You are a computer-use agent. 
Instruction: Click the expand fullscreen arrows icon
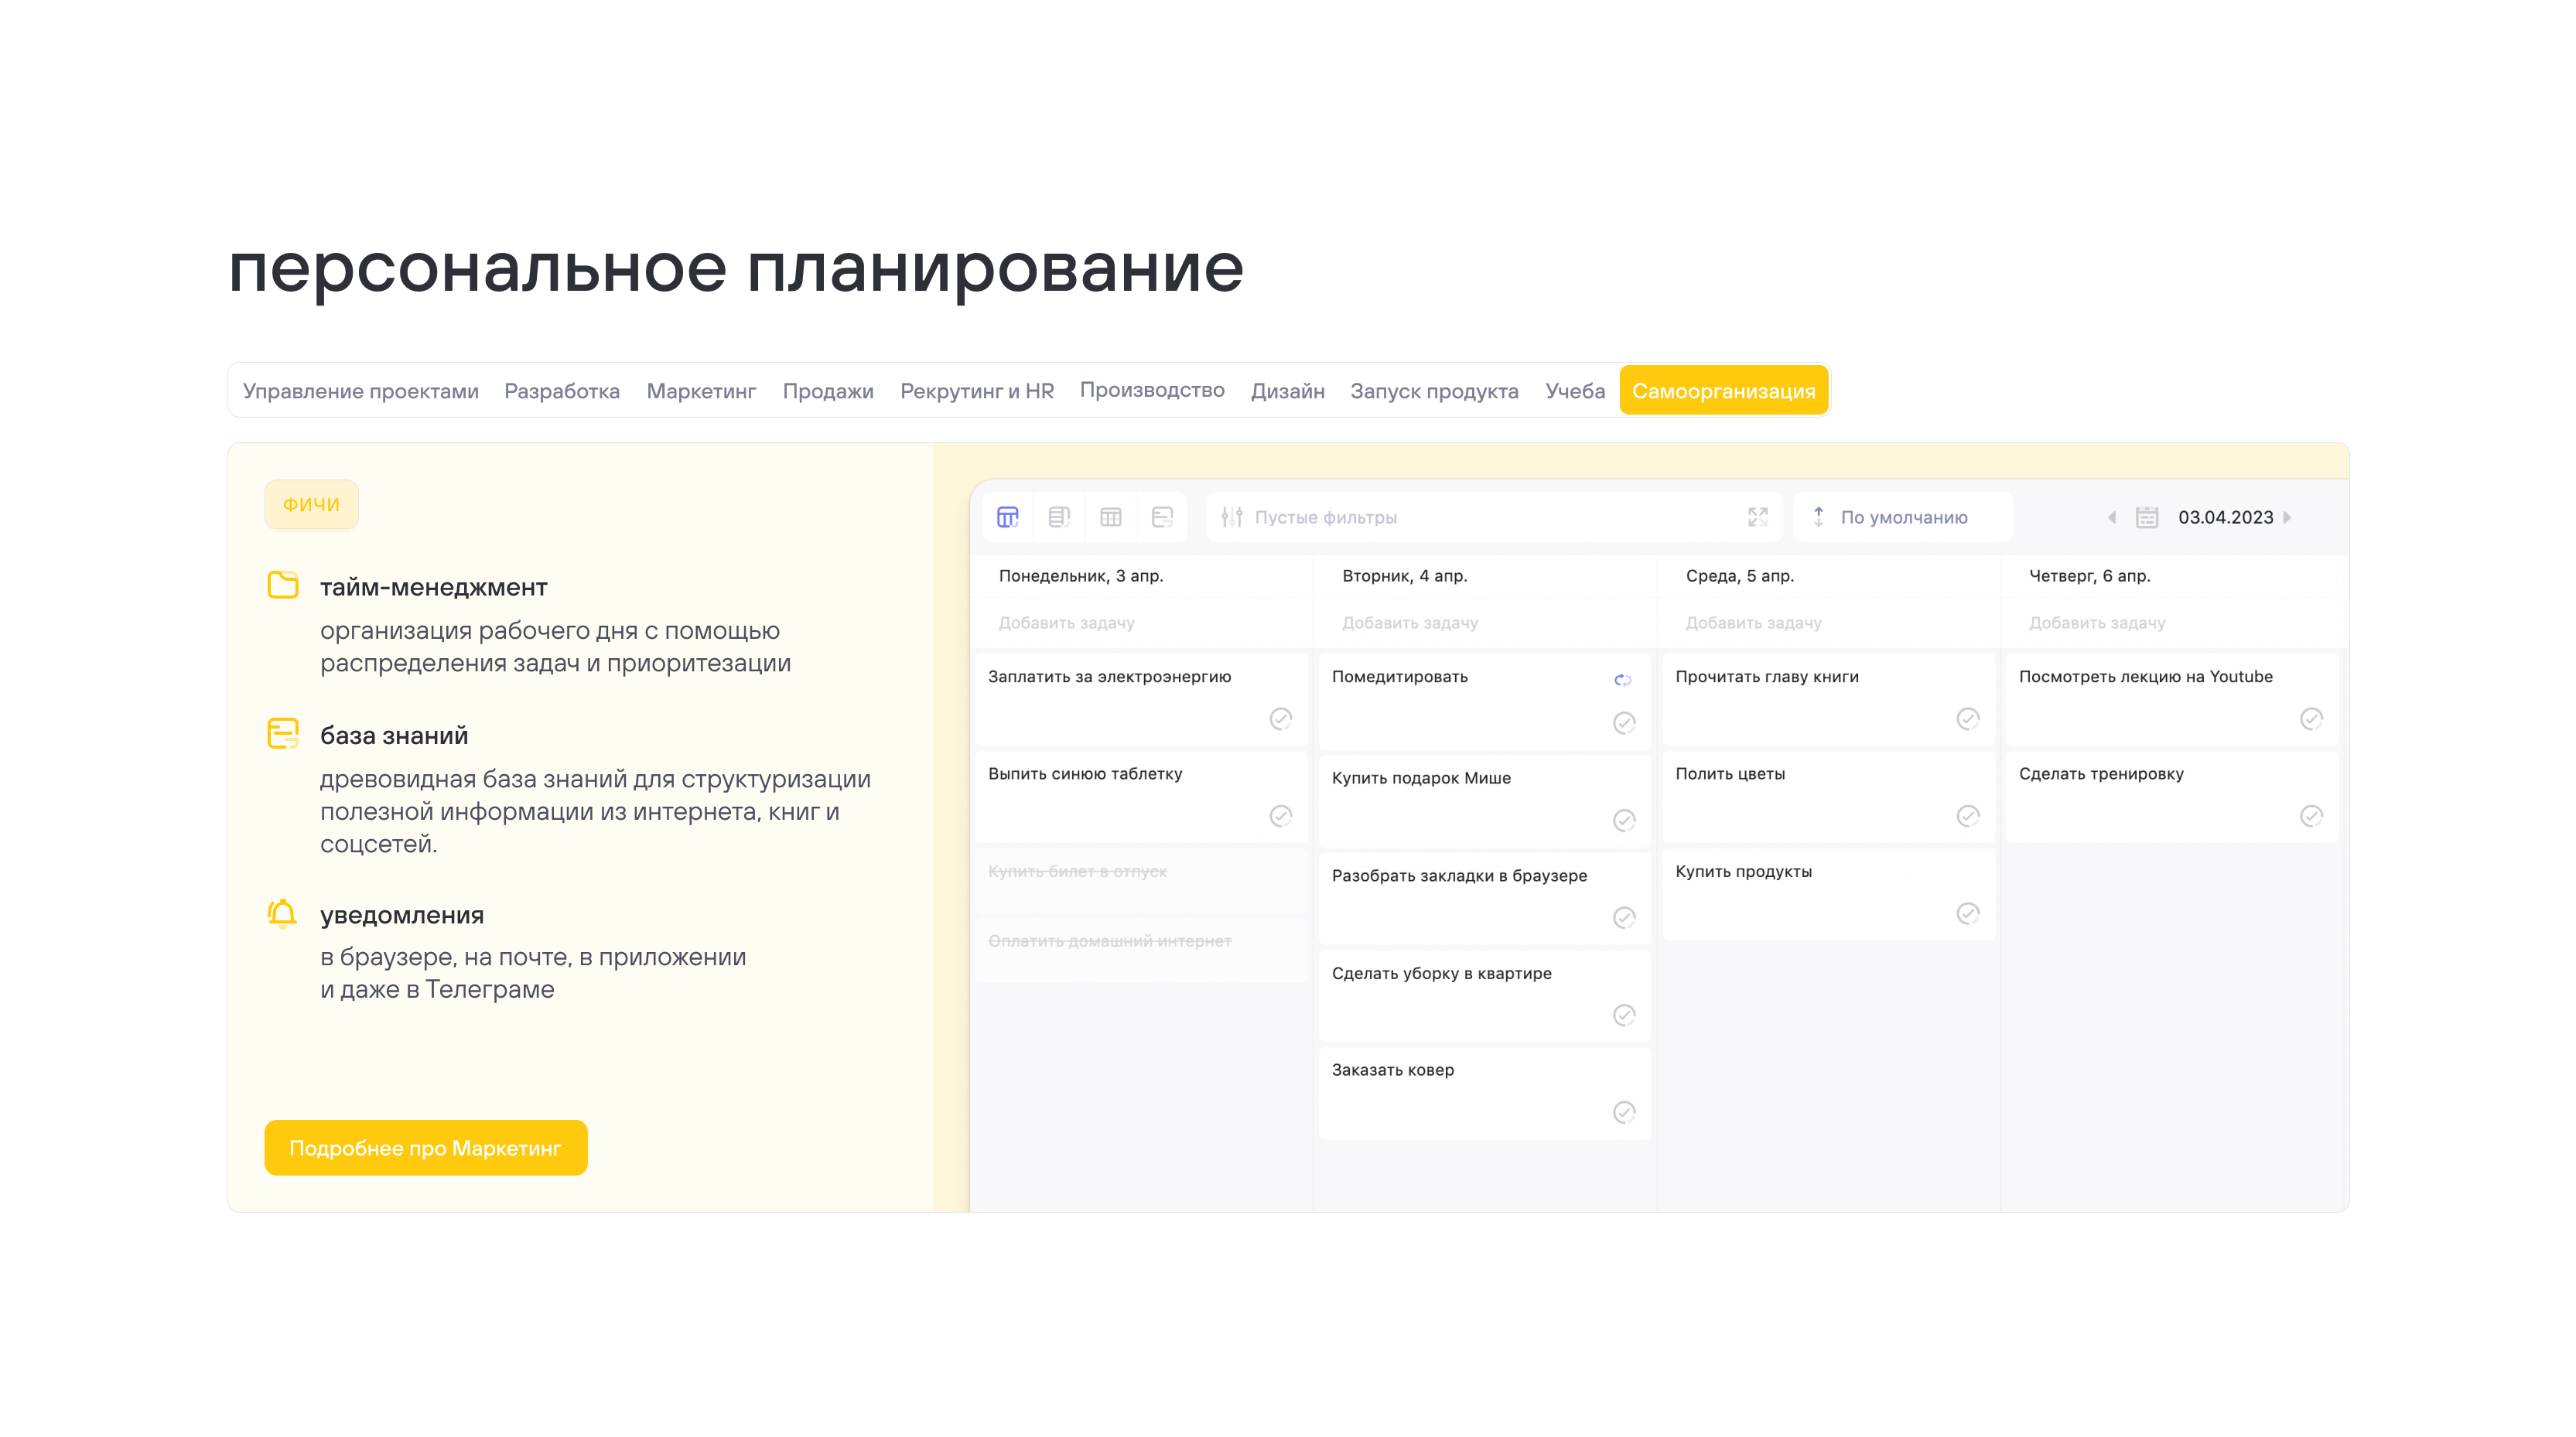(1757, 517)
